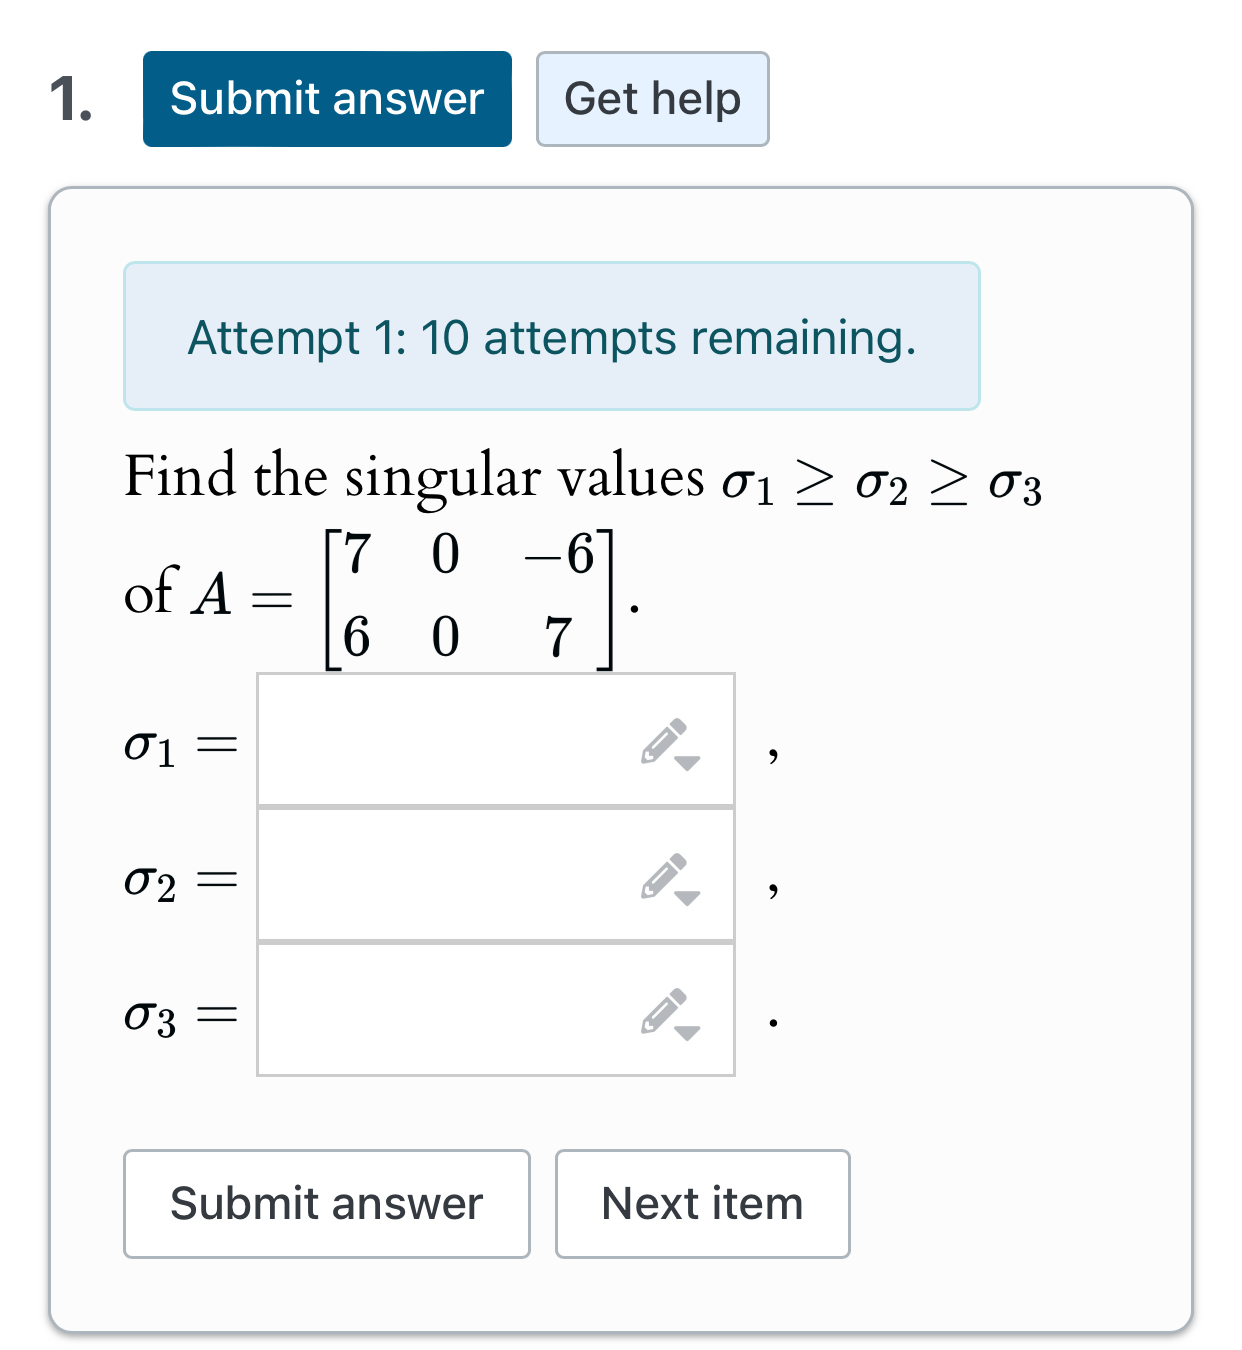Advance using the Next item button
This screenshot has width=1242, height=1350.
tap(701, 1203)
